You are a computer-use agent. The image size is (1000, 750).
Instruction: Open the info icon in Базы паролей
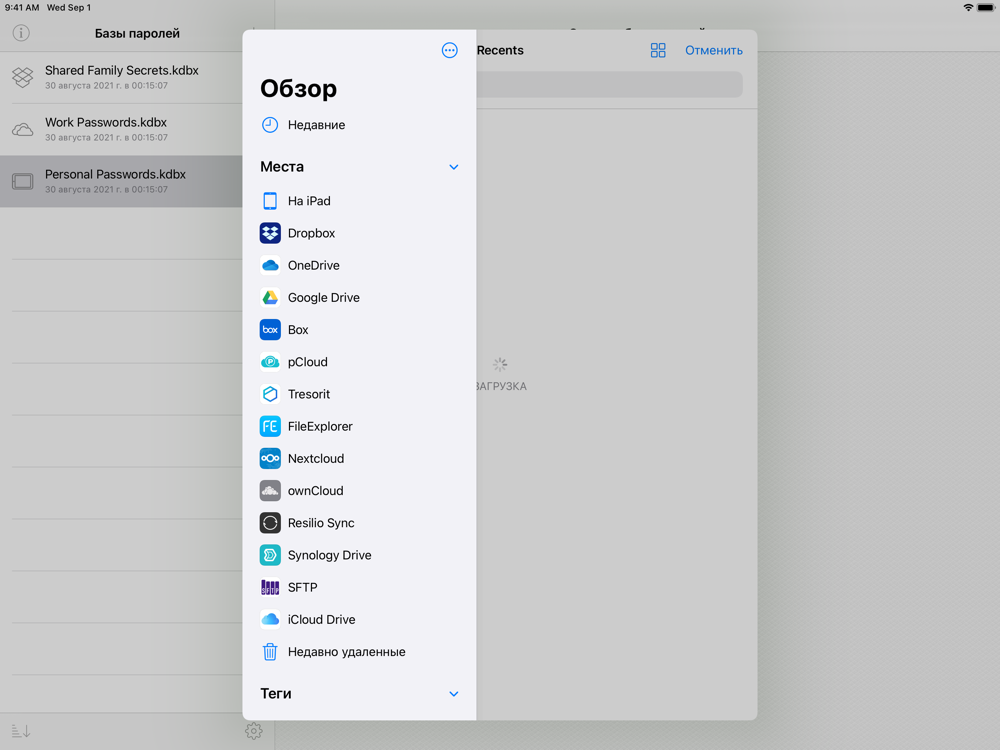21,33
